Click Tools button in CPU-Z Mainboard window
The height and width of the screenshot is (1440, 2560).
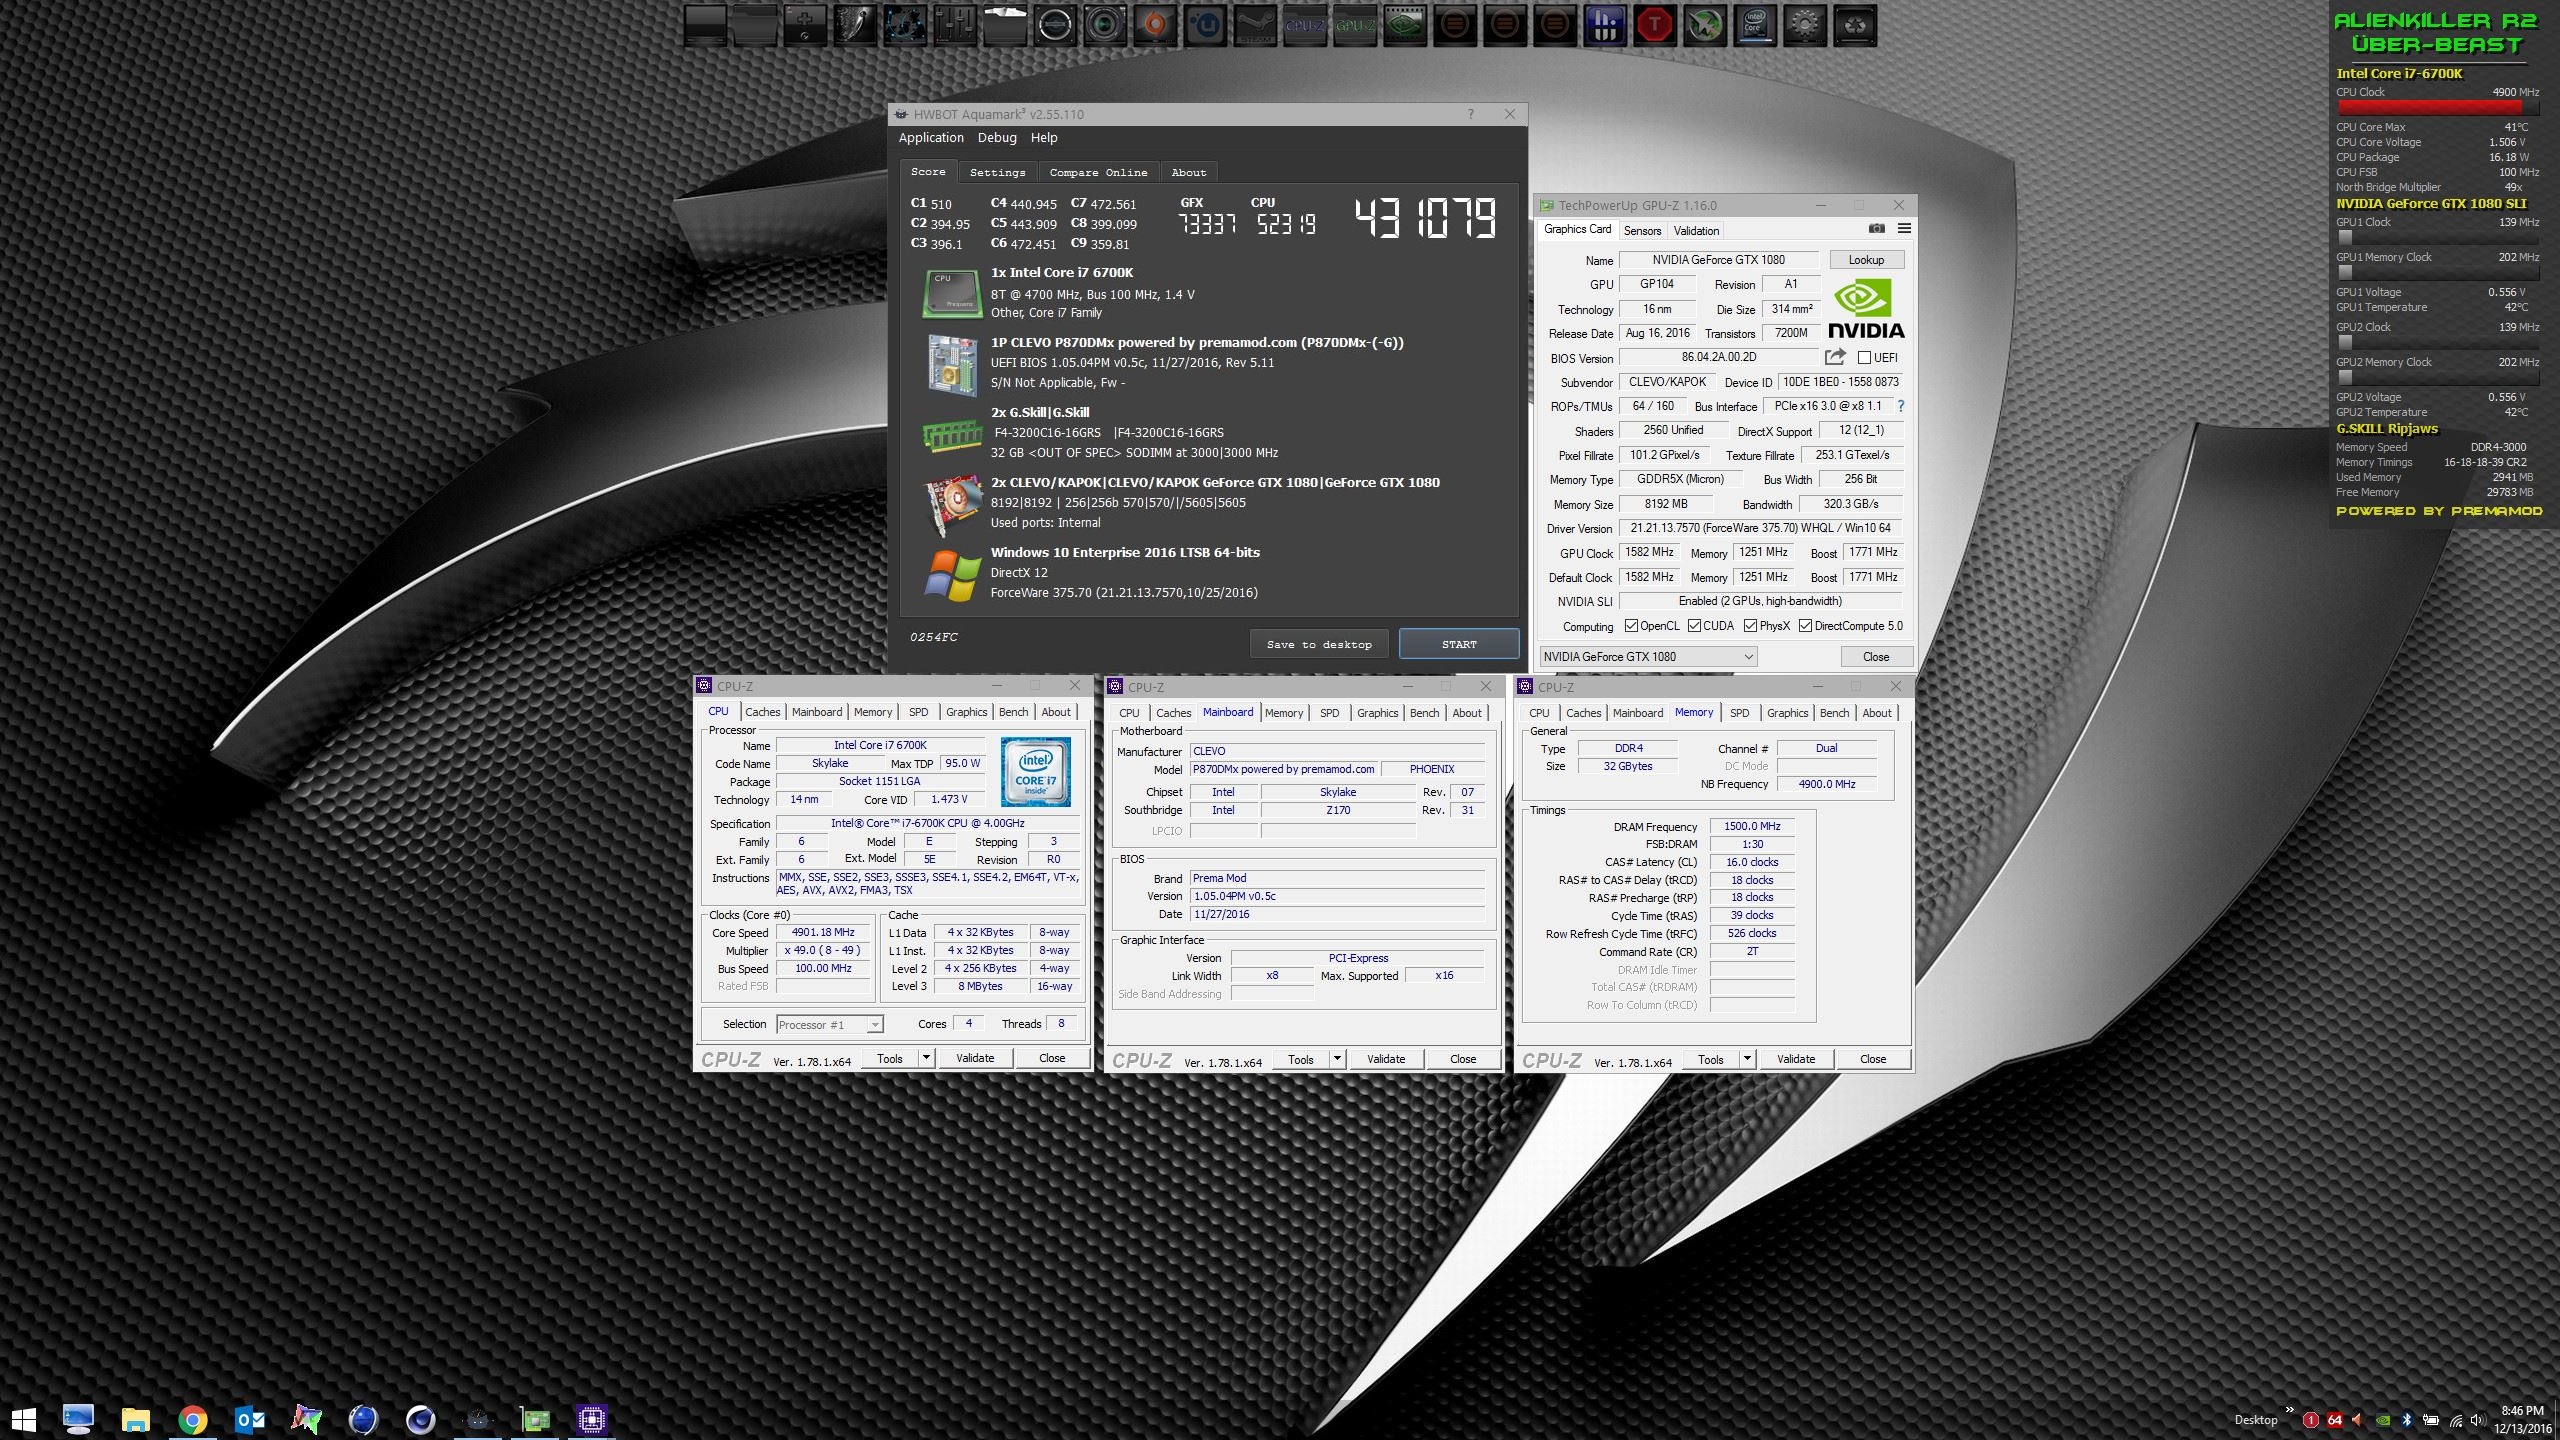click(x=1301, y=1059)
